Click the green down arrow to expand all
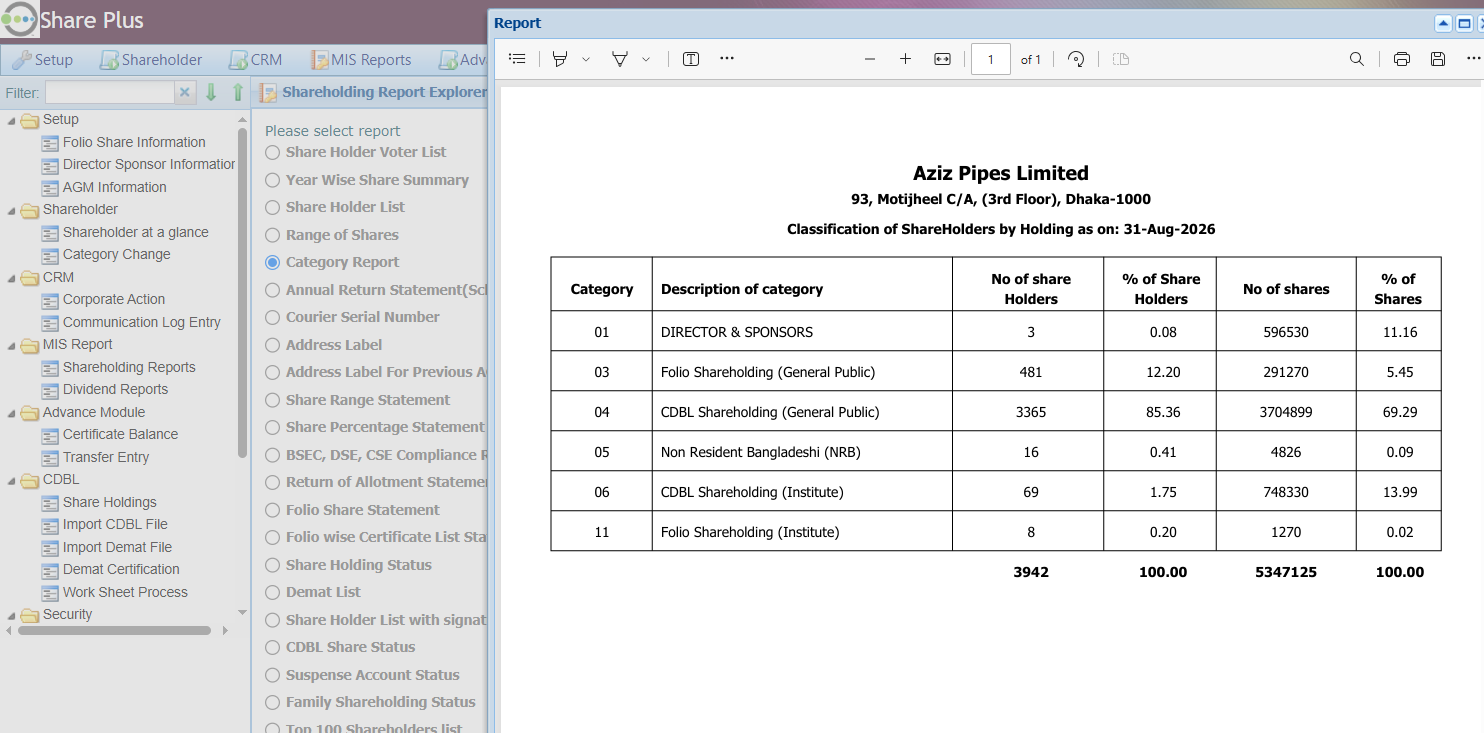Image resolution: width=1484 pixels, height=733 pixels. pos(211,93)
